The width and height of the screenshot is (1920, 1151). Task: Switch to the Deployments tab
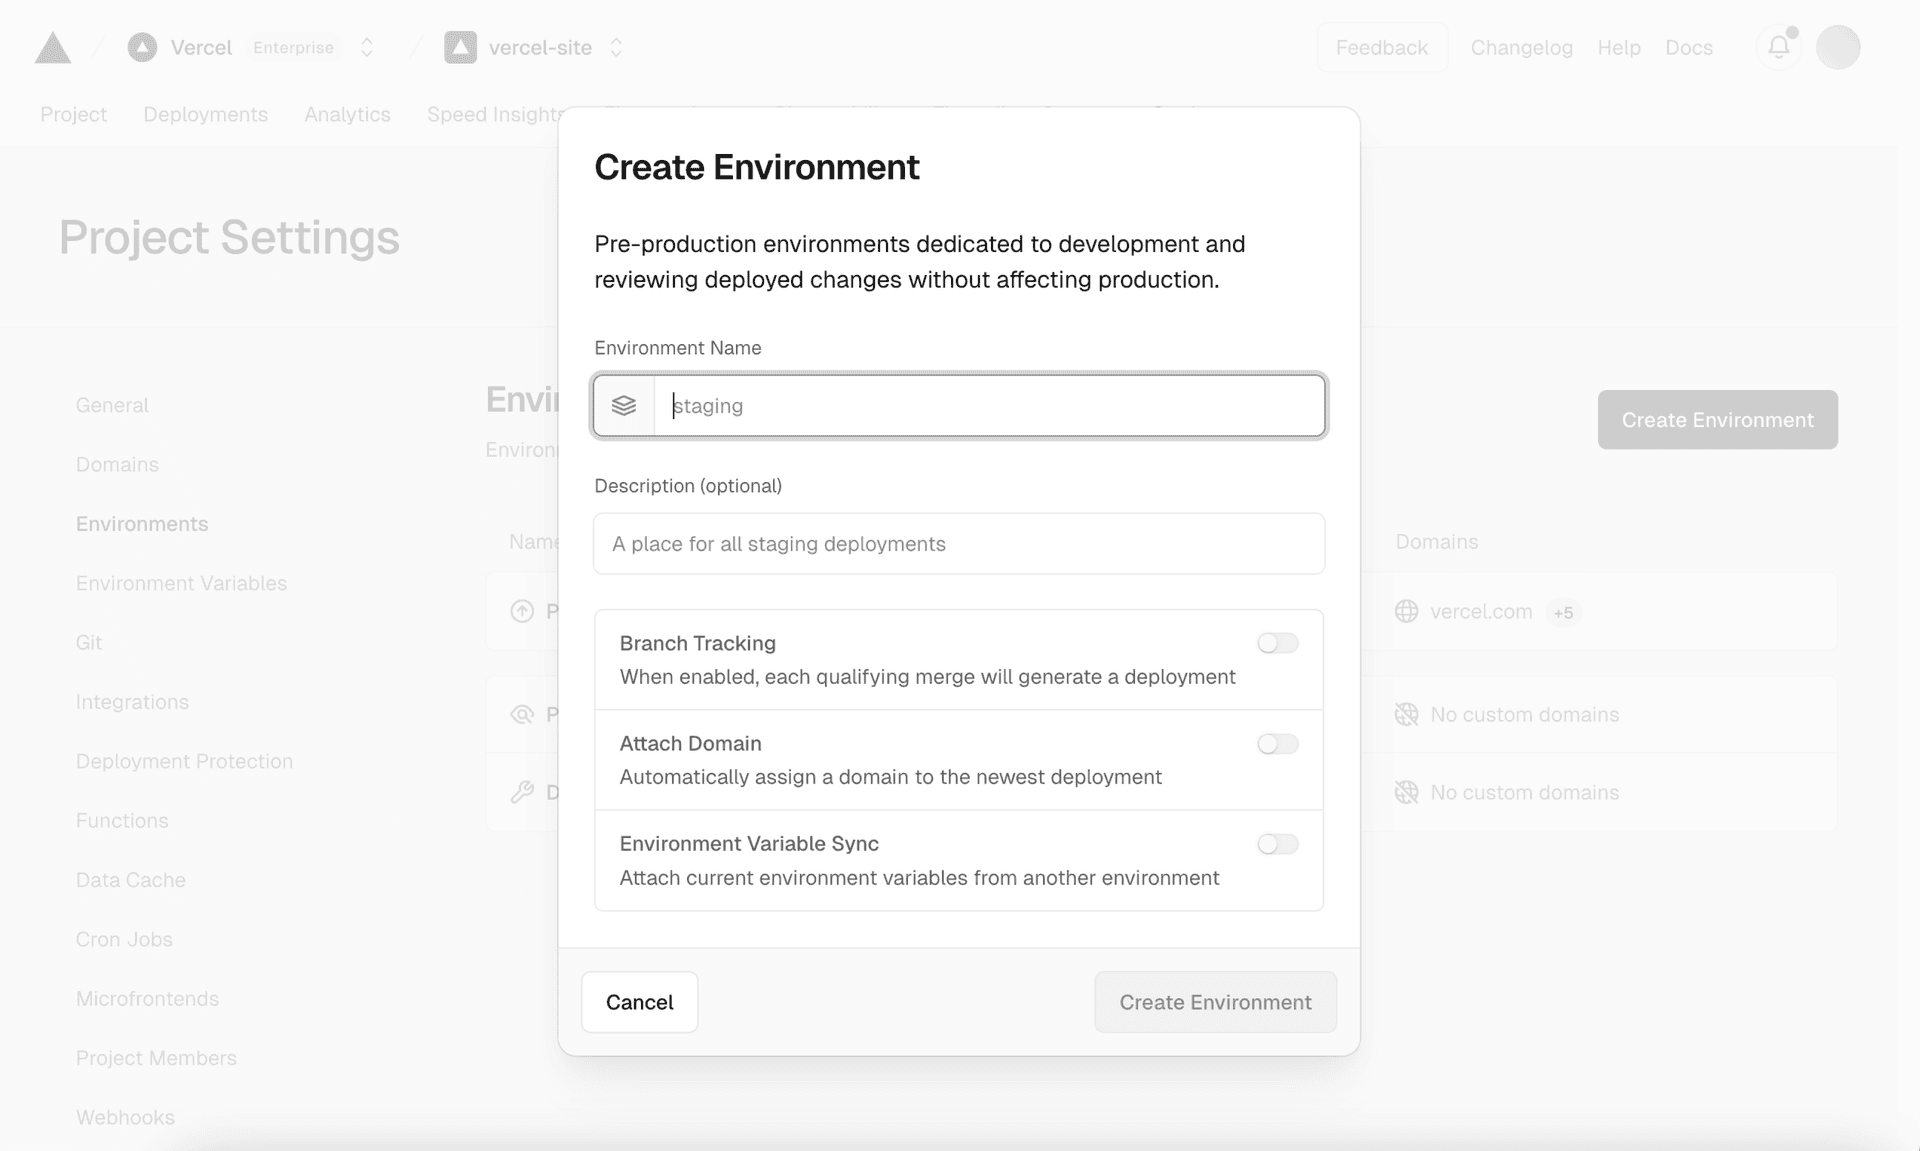[205, 114]
